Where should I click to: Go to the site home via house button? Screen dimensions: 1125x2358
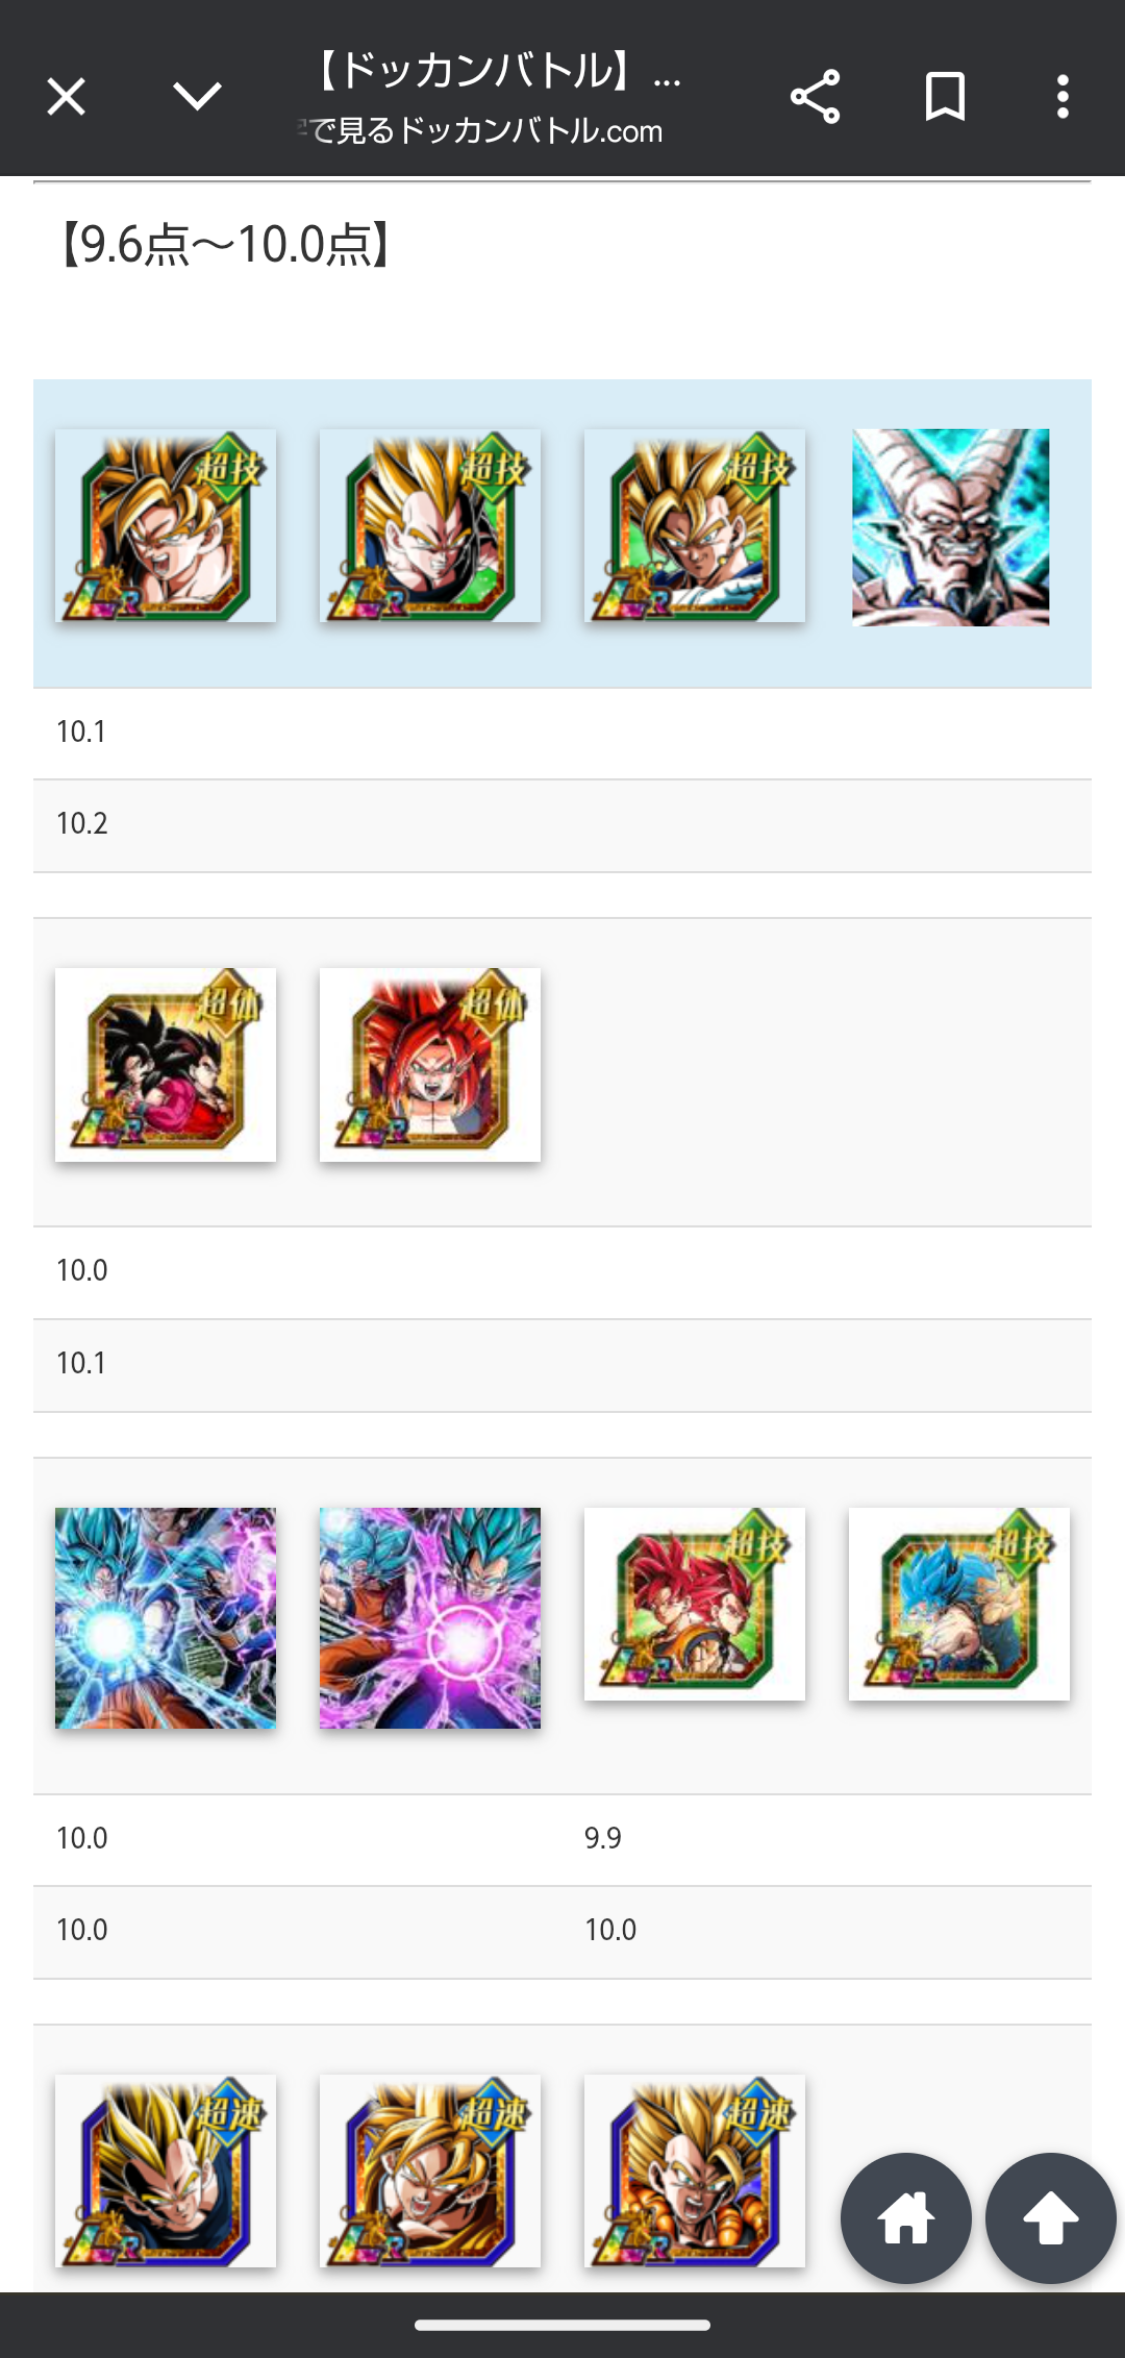coord(906,2217)
